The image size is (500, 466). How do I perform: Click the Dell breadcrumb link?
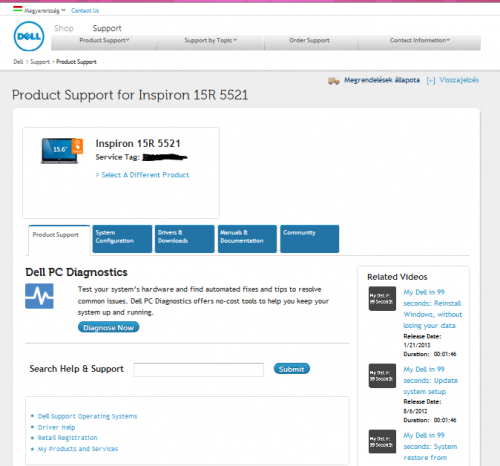click(18, 62)
